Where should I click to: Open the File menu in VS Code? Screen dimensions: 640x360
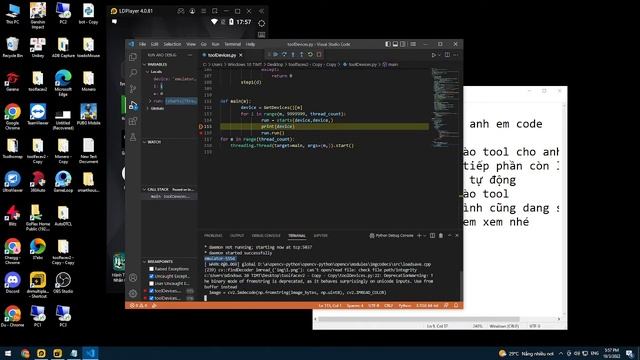coord(142,44)
